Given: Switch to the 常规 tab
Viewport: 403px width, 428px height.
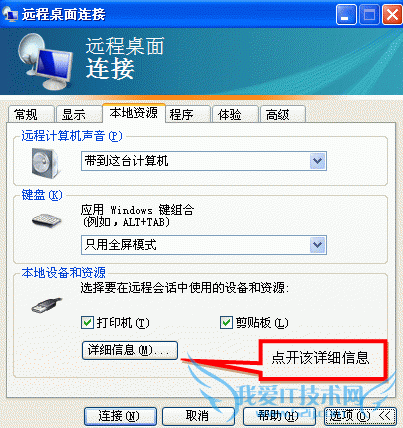Looking at the screenshot, I should pos(31,114).
